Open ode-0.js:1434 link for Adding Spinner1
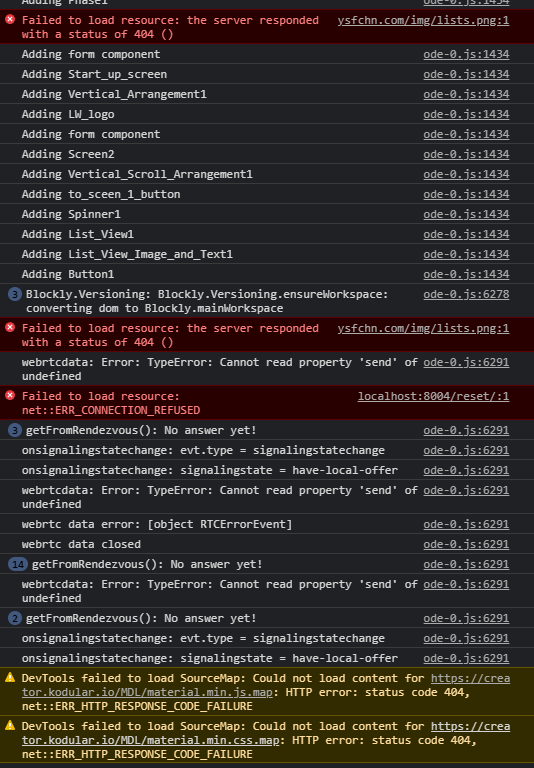Viewport: 534px width, 768px height. pyautogui.click(x=466, y=215)
